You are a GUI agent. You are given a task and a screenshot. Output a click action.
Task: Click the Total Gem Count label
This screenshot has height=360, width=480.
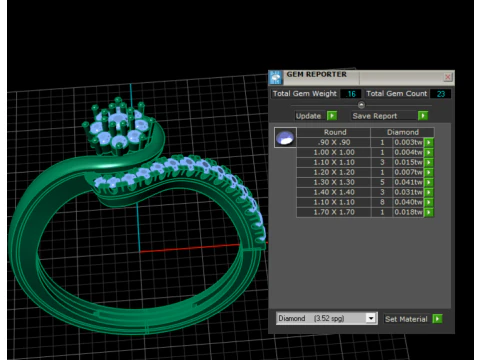[x=396, y=94]
